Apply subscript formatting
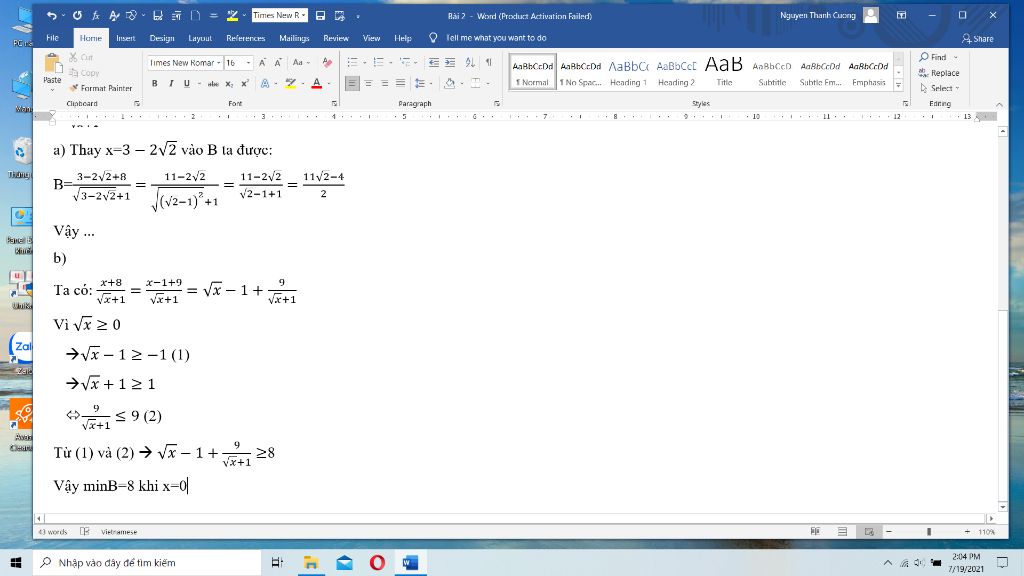This screenshot has width=1024, height=576. point(229,84)
